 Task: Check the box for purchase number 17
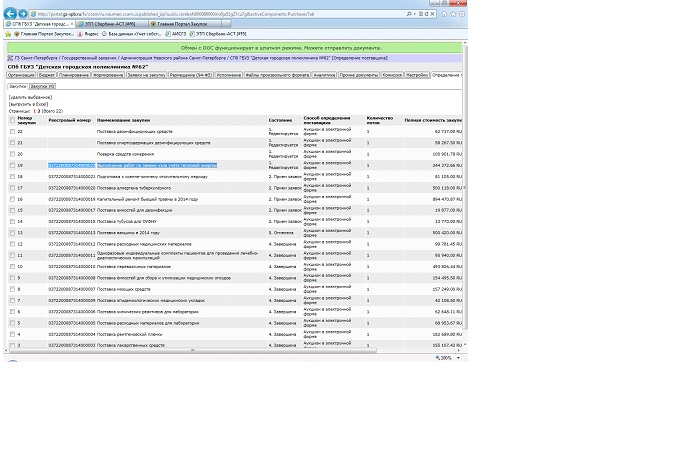(12, 188)
